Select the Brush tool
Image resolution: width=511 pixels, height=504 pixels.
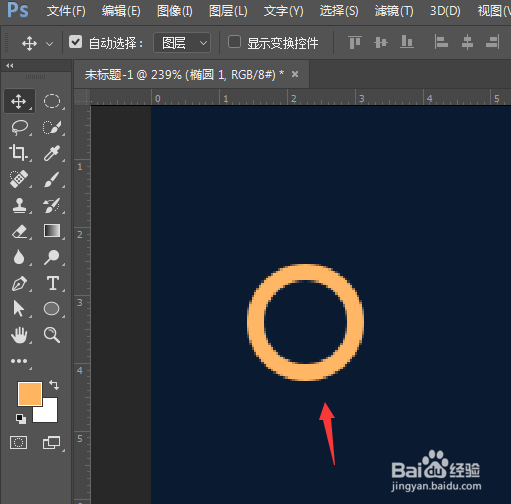pos(52,179)
